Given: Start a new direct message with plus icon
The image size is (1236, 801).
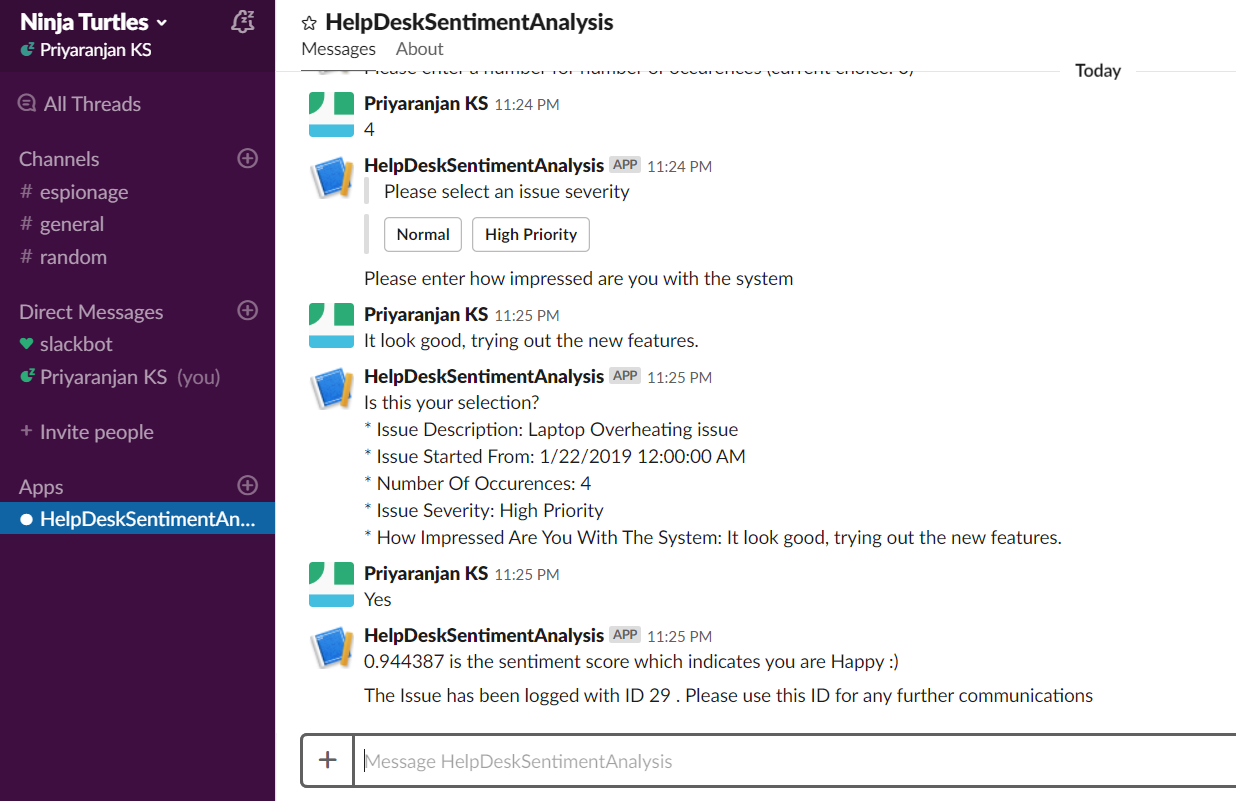Looking at the screenshot, I should (248, 311).
